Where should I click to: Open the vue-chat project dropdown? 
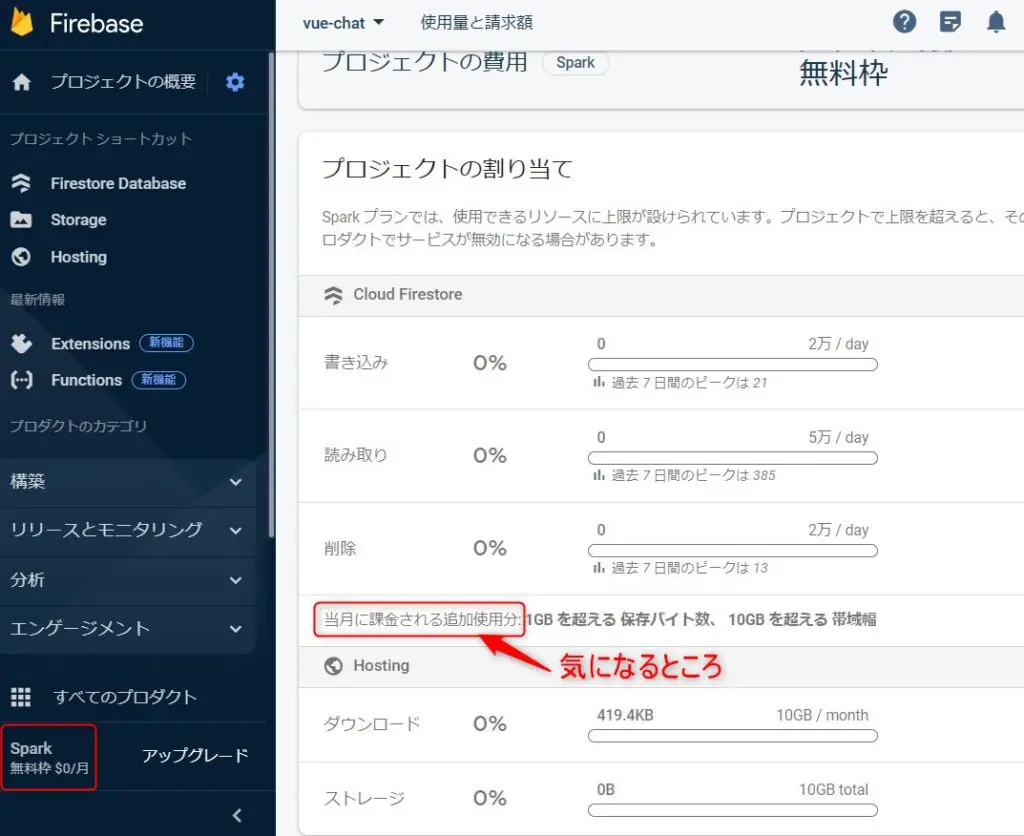[344, 23]
